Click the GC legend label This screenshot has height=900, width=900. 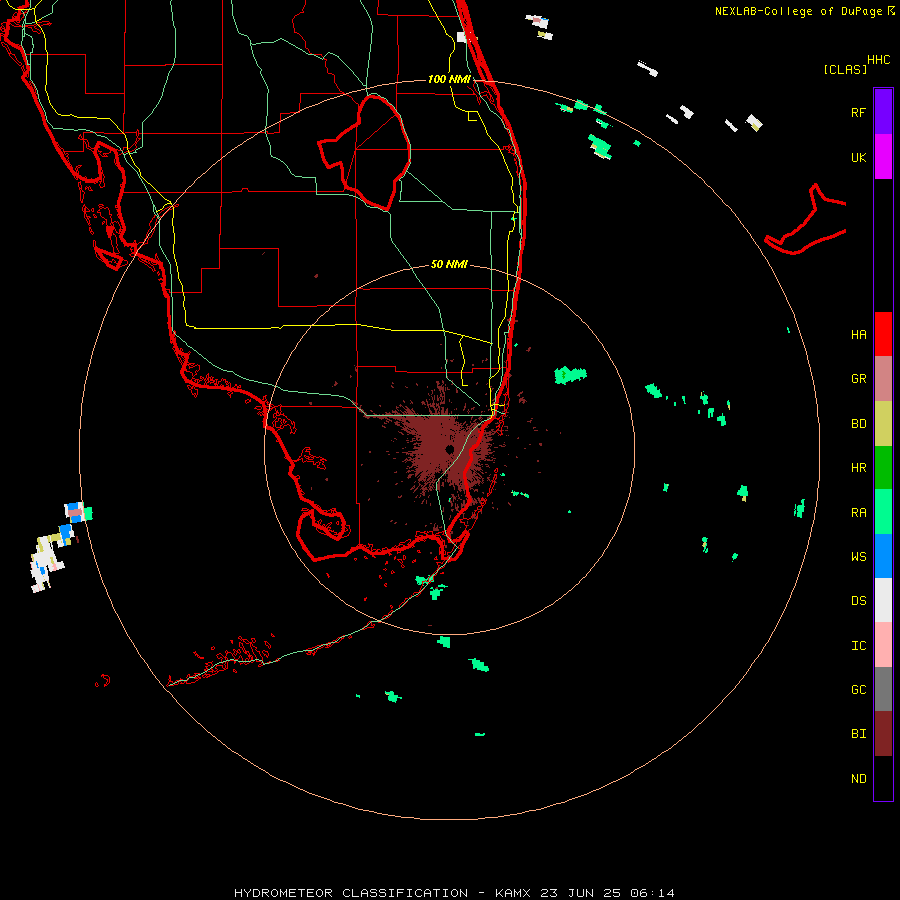858,690
